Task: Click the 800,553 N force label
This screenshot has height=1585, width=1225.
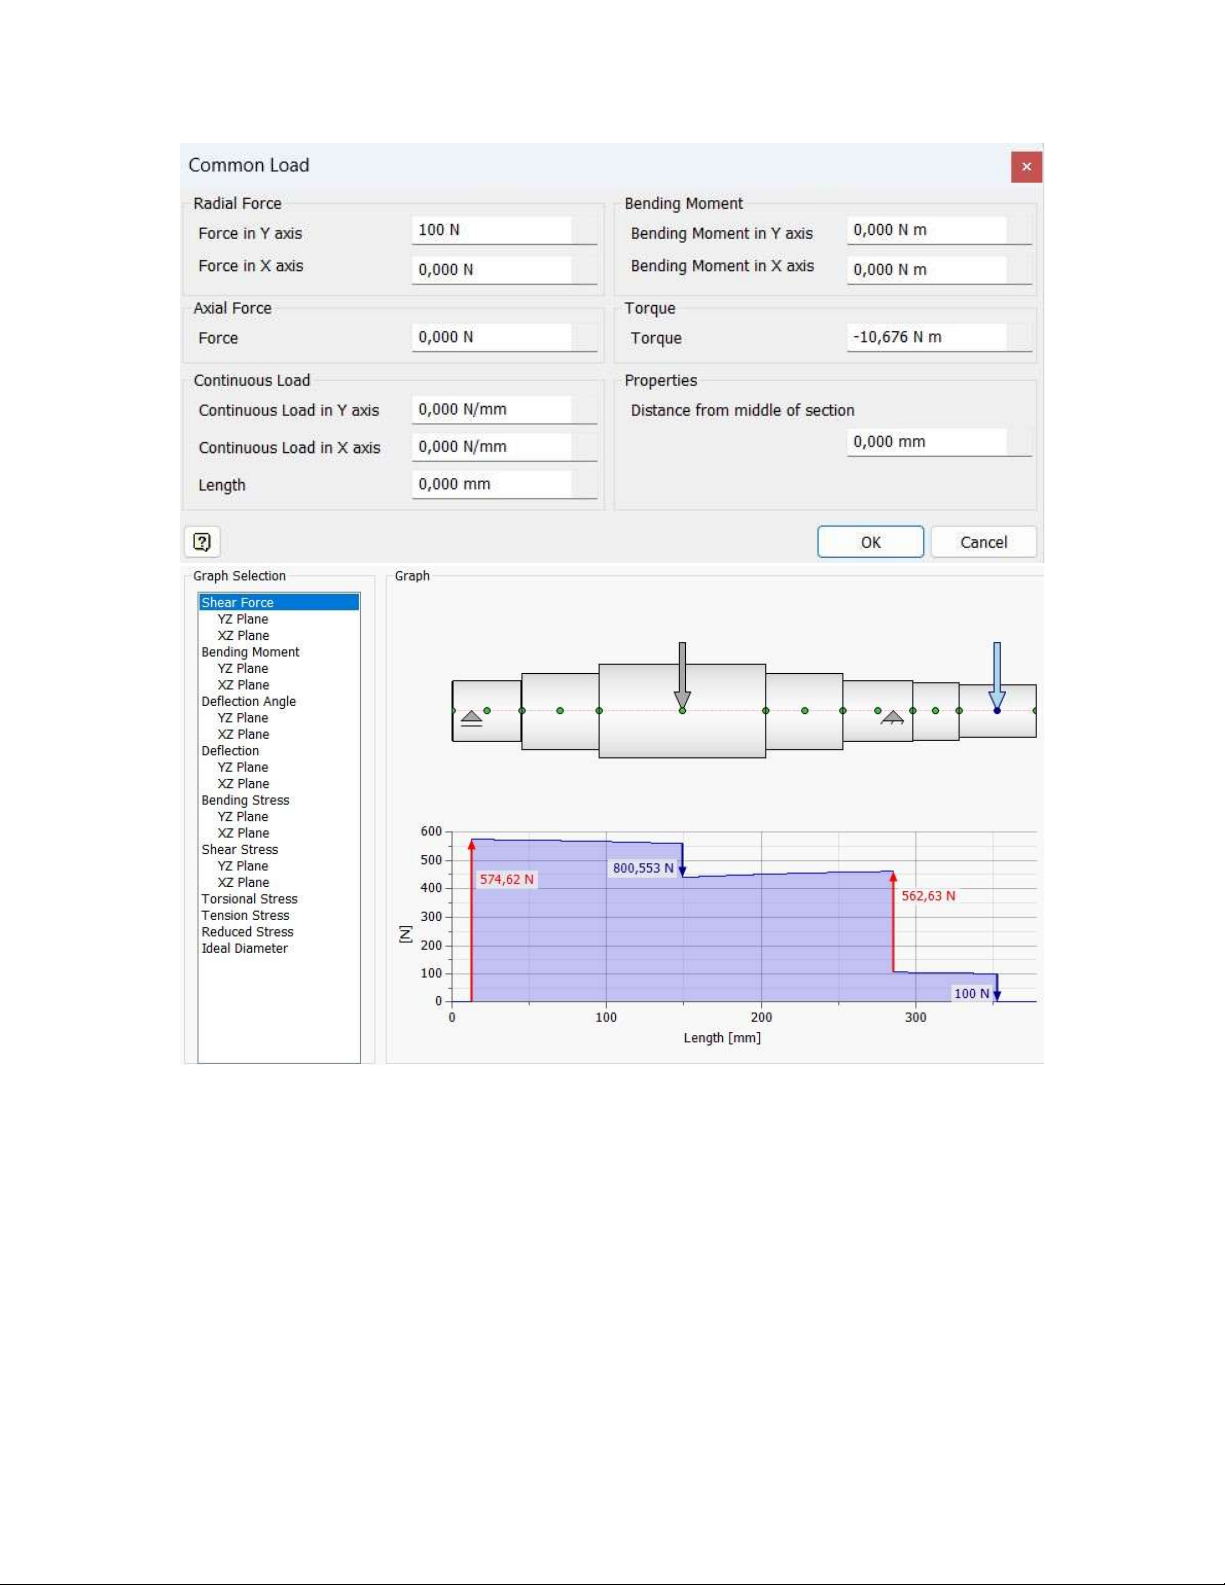Action: (643, 868)
